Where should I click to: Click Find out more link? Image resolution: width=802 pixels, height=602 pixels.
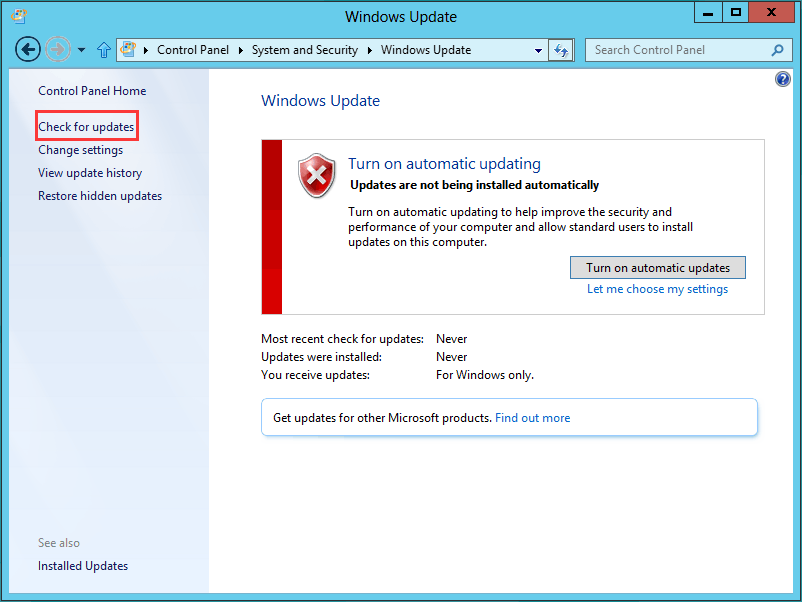[x=532, y=418]
